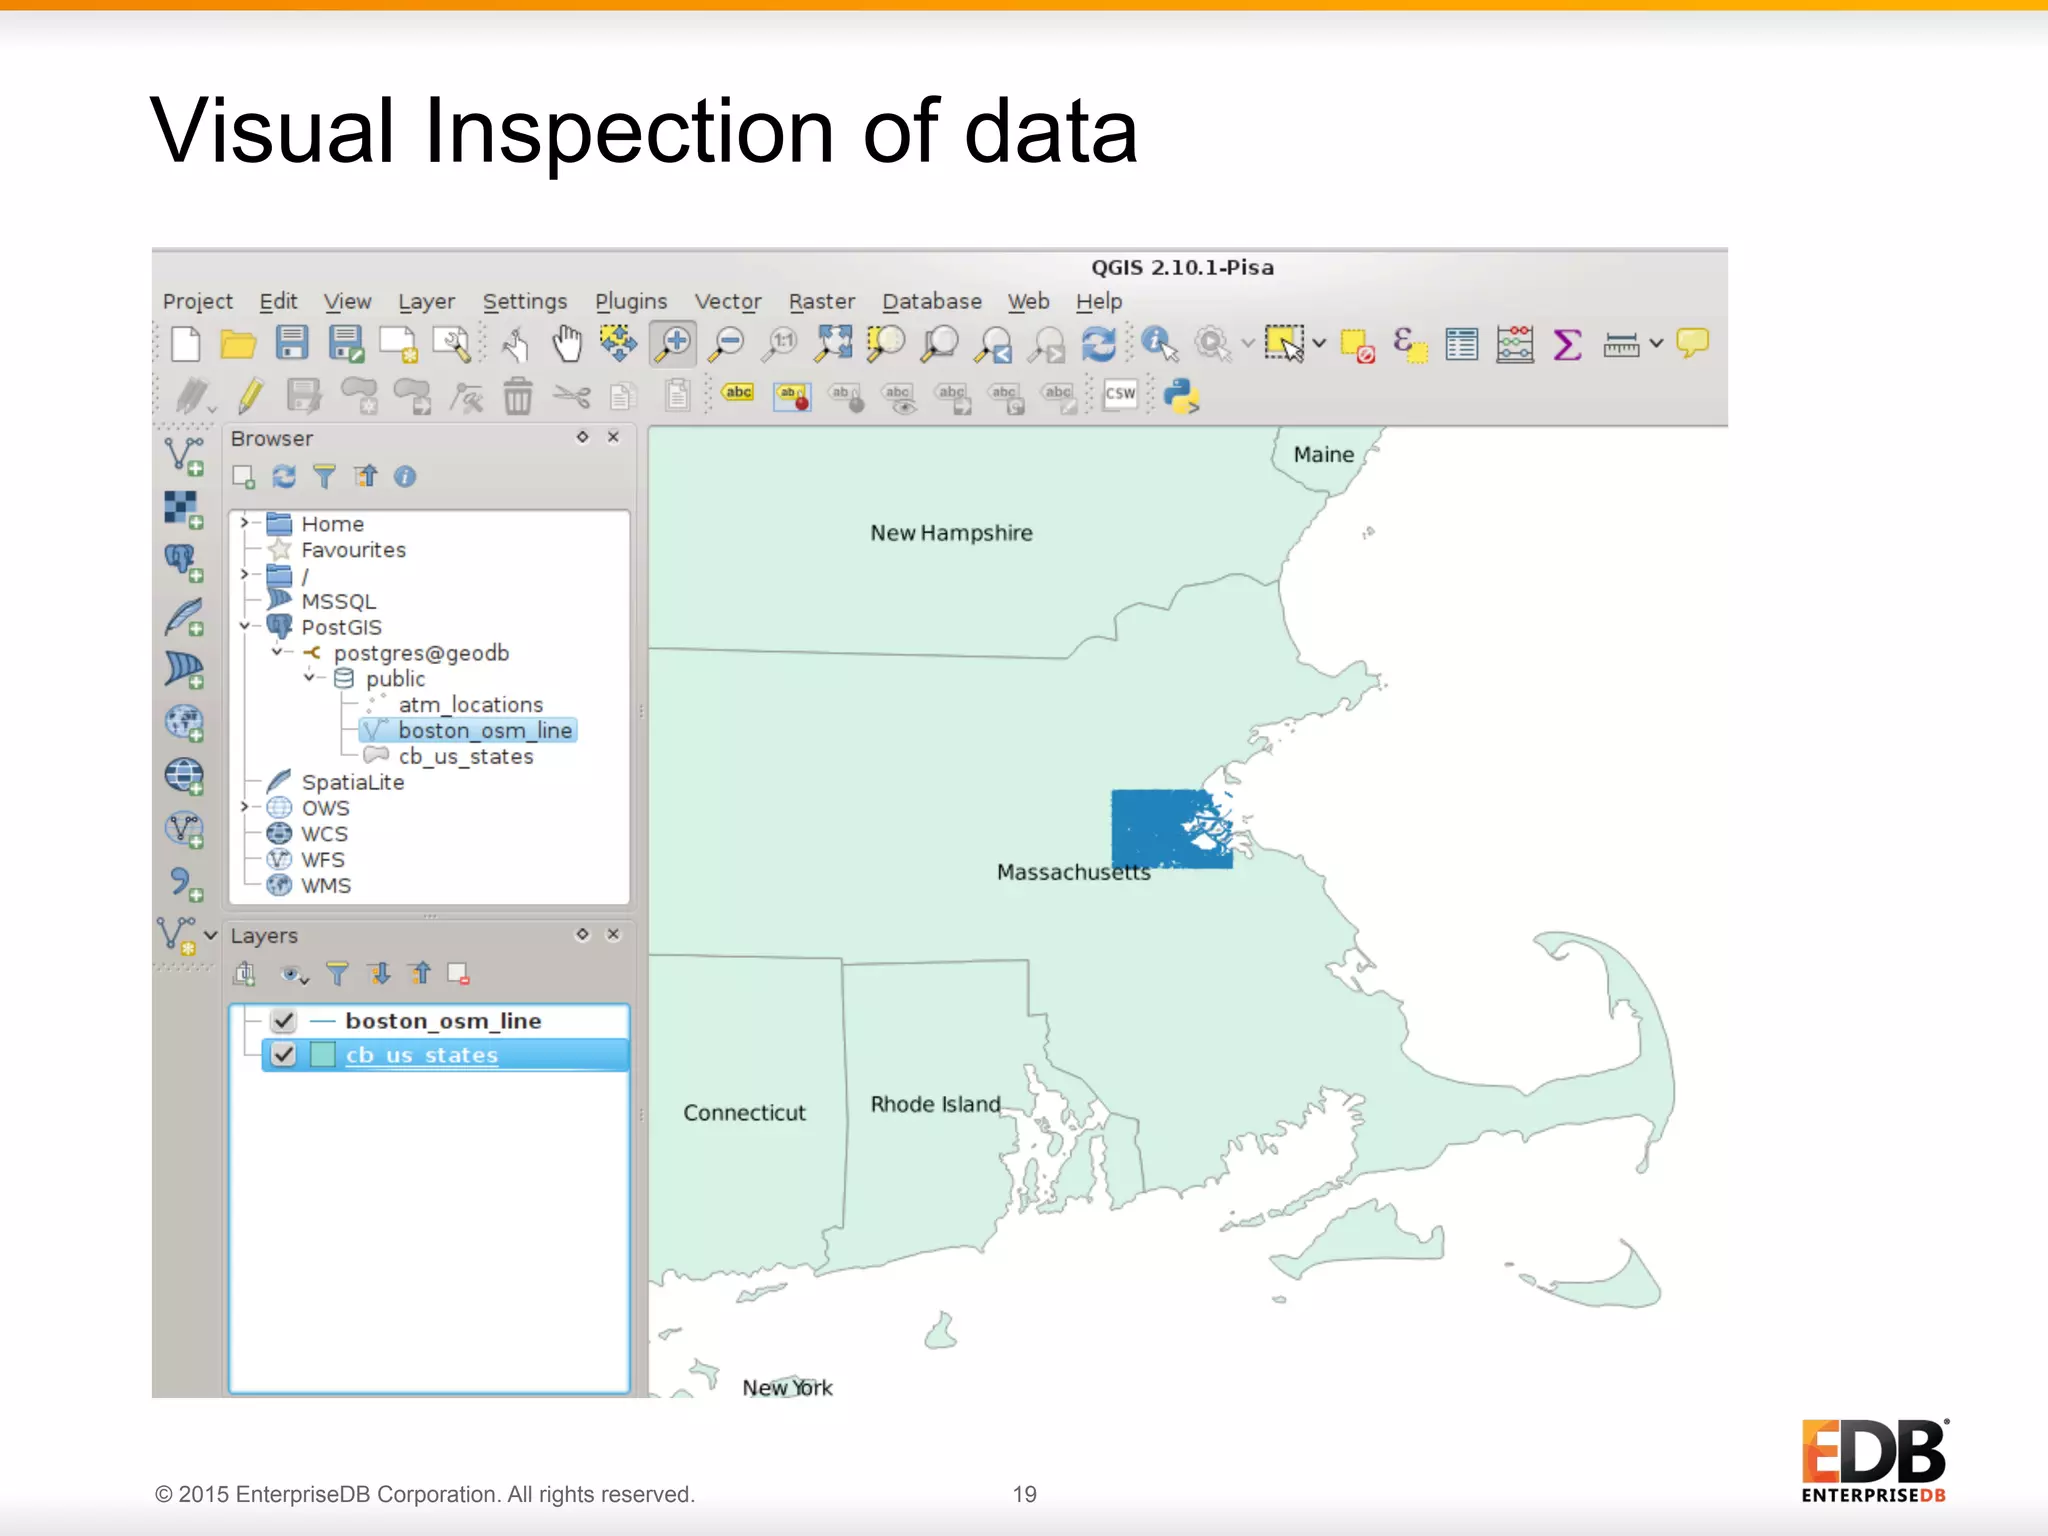Click the New Project icon

click(x=186, y=344)
